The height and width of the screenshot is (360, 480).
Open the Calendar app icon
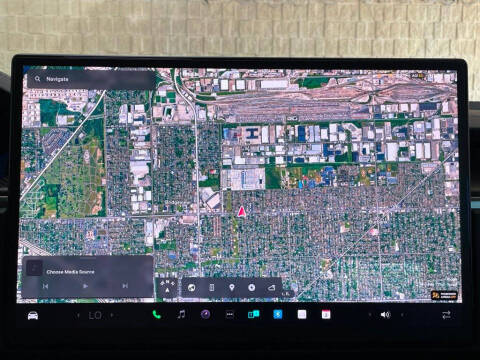(326, 314)
